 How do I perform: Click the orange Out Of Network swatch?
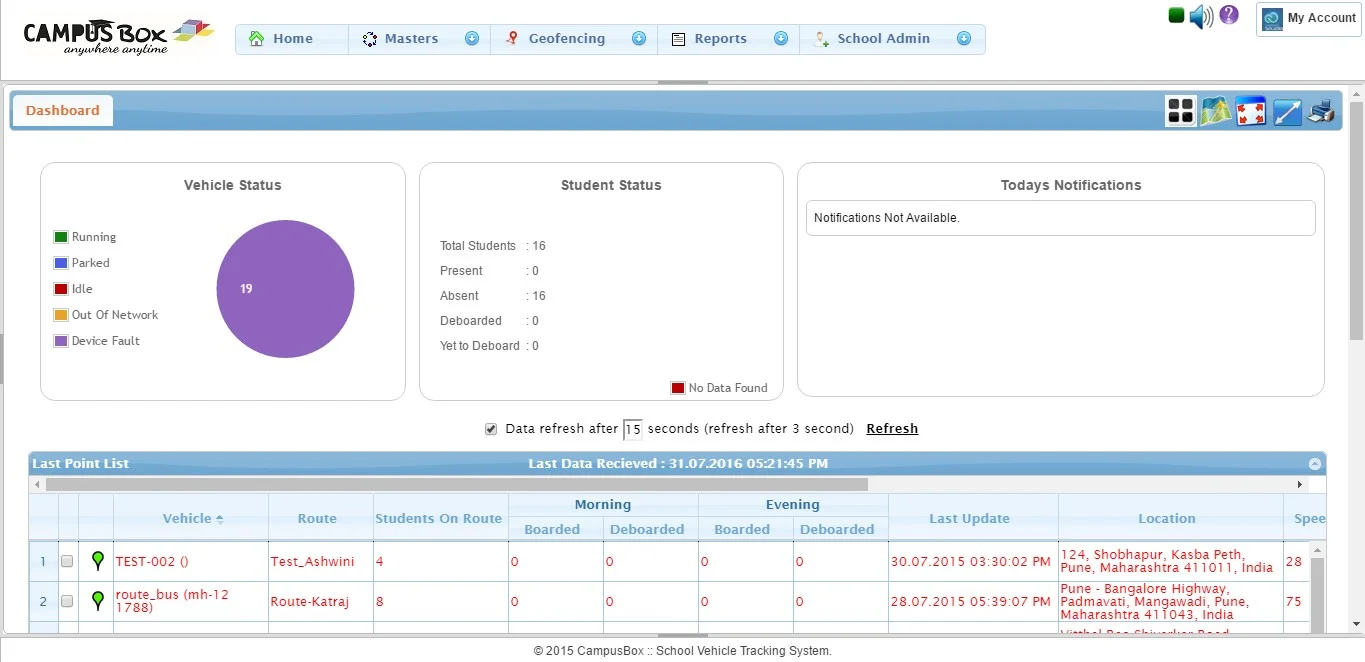pos(61,315)
